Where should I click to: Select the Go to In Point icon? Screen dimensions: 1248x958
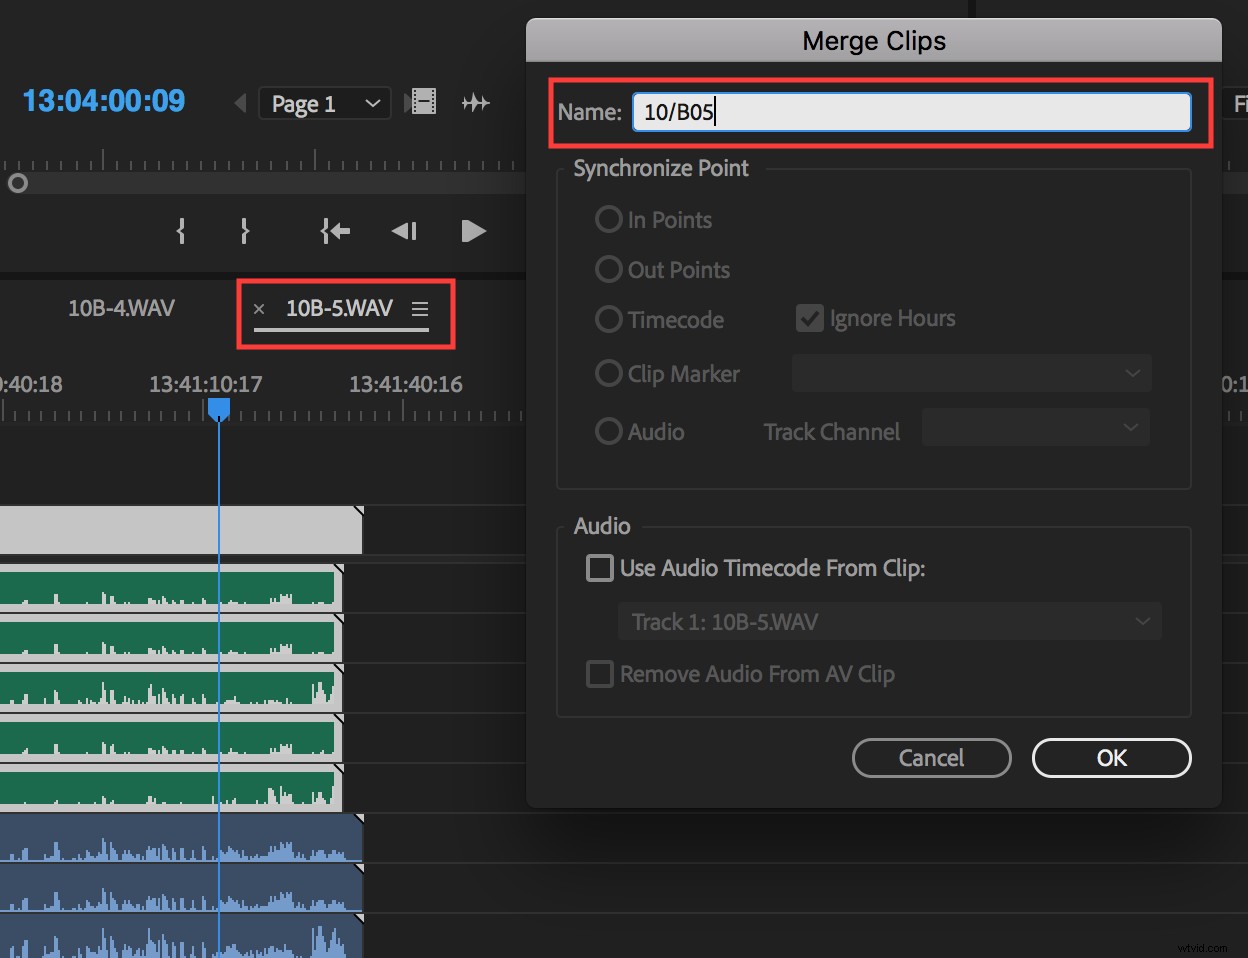(335, 231)
